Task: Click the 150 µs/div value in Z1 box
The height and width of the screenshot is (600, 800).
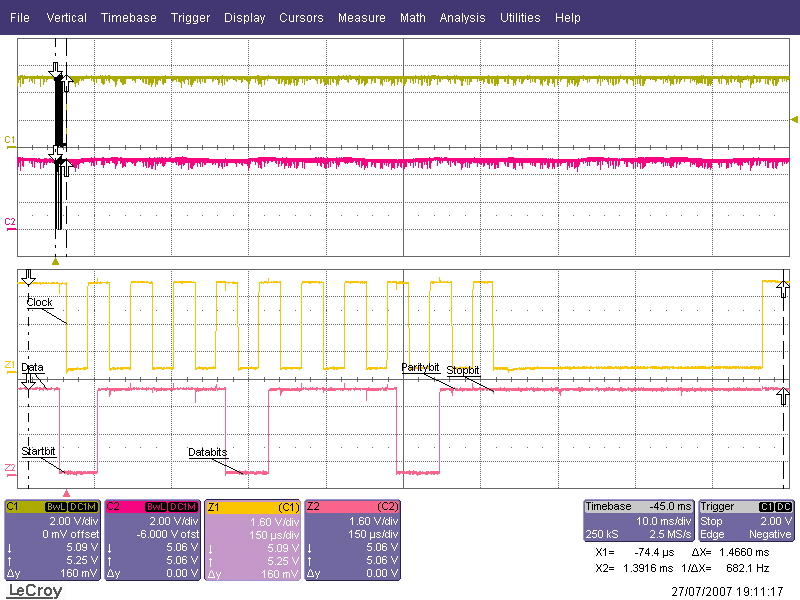Action: (x=274, y=535)
